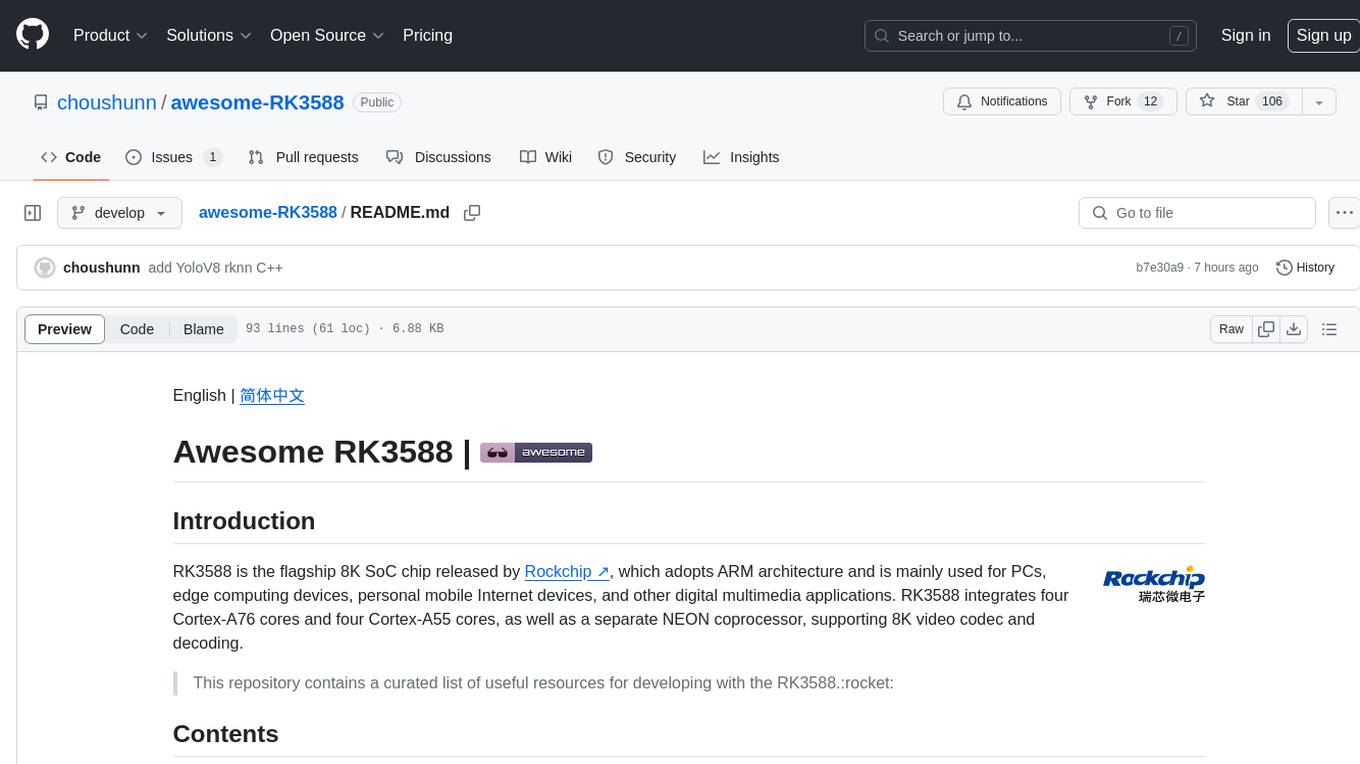The image size is (1360, 764).
Task: Expand the Open Source menu
Action: [327, 35]
